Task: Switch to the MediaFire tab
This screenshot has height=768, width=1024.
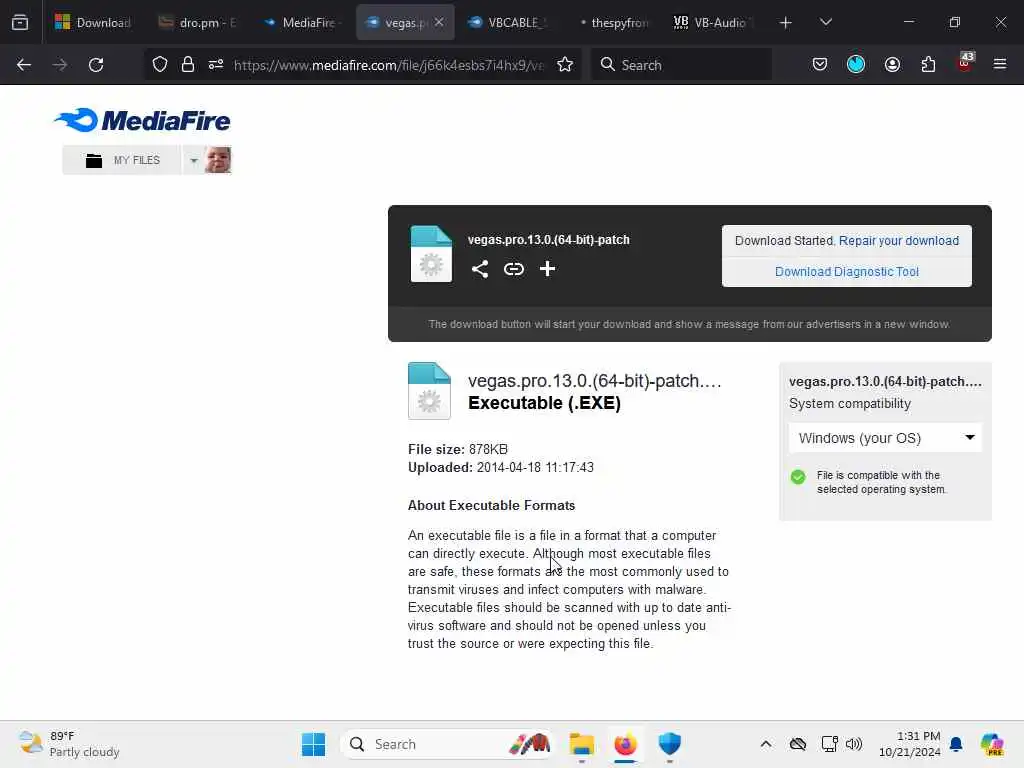Action: pyautogui.click(x=302, y=22)
